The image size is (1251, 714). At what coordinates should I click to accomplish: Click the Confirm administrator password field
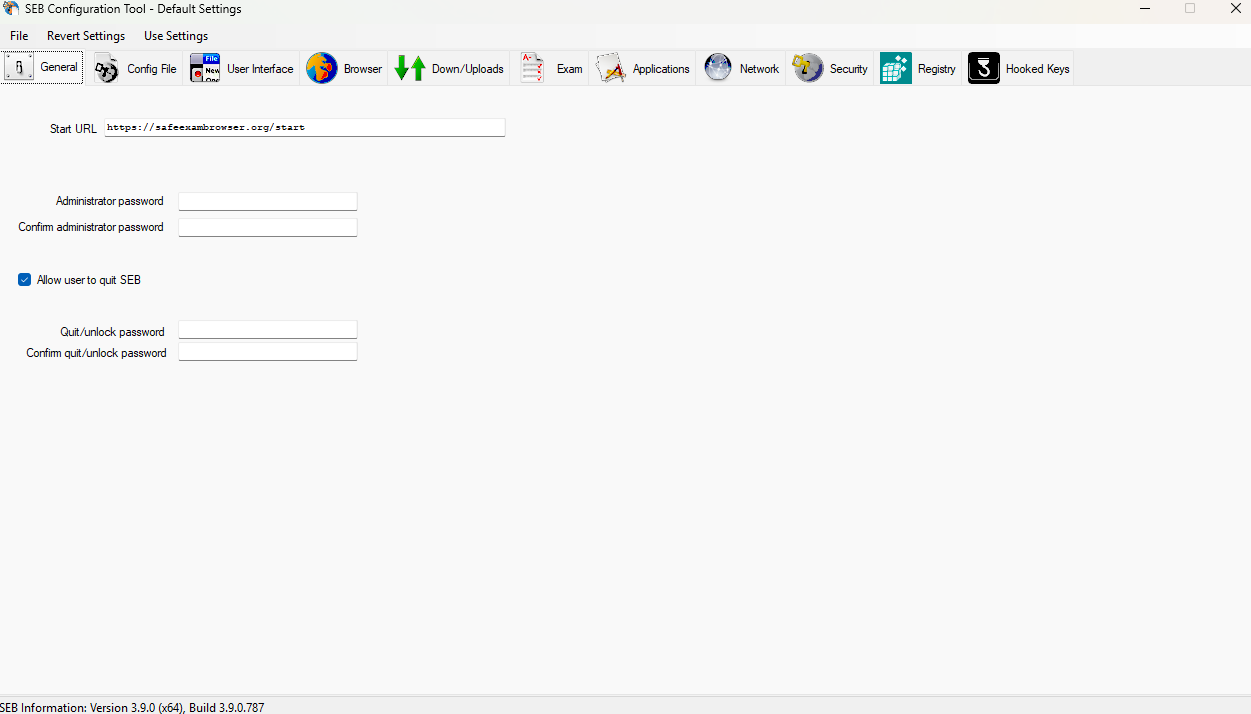tap(268, 227)
